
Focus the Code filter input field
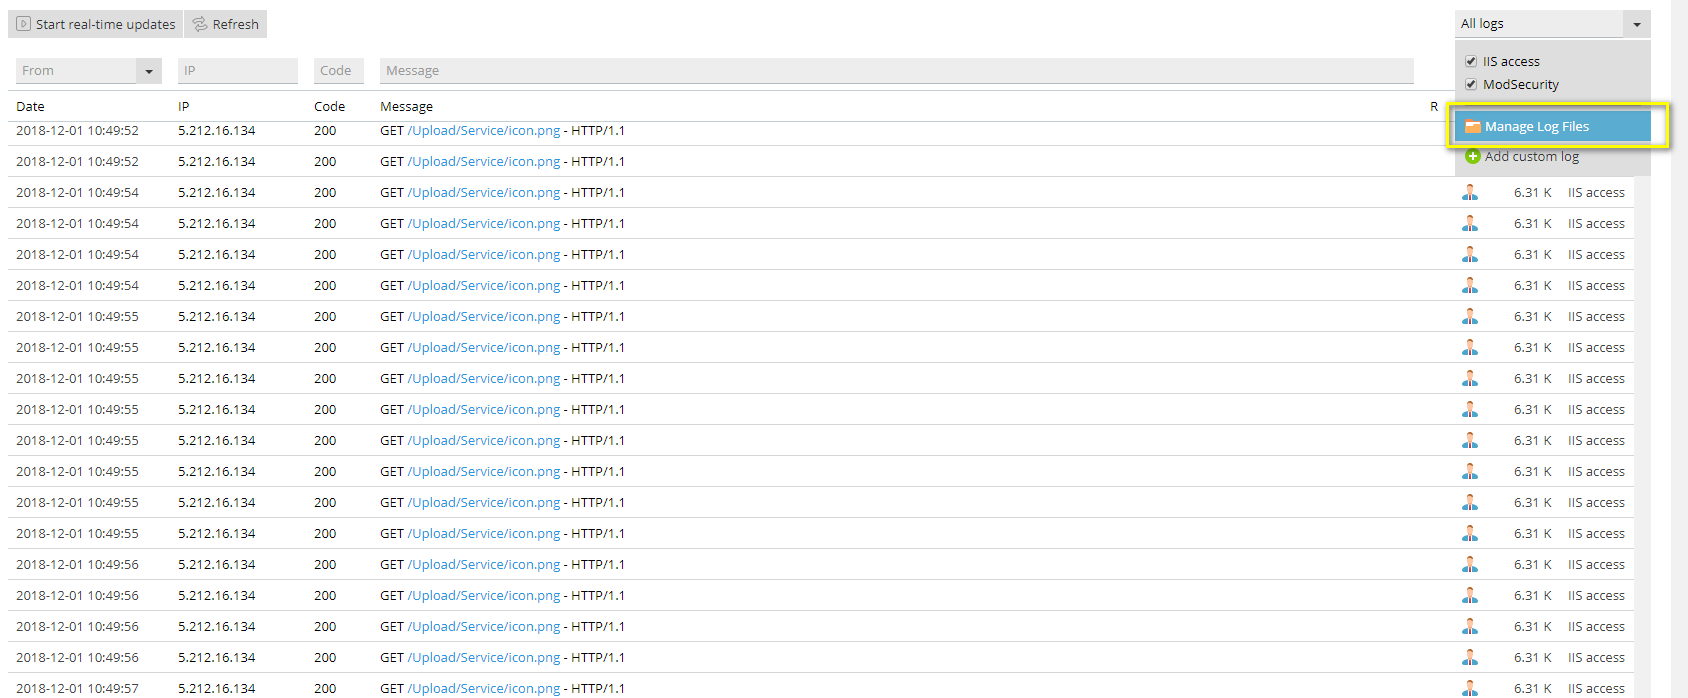pyautogui.click(x=339, y=71)
